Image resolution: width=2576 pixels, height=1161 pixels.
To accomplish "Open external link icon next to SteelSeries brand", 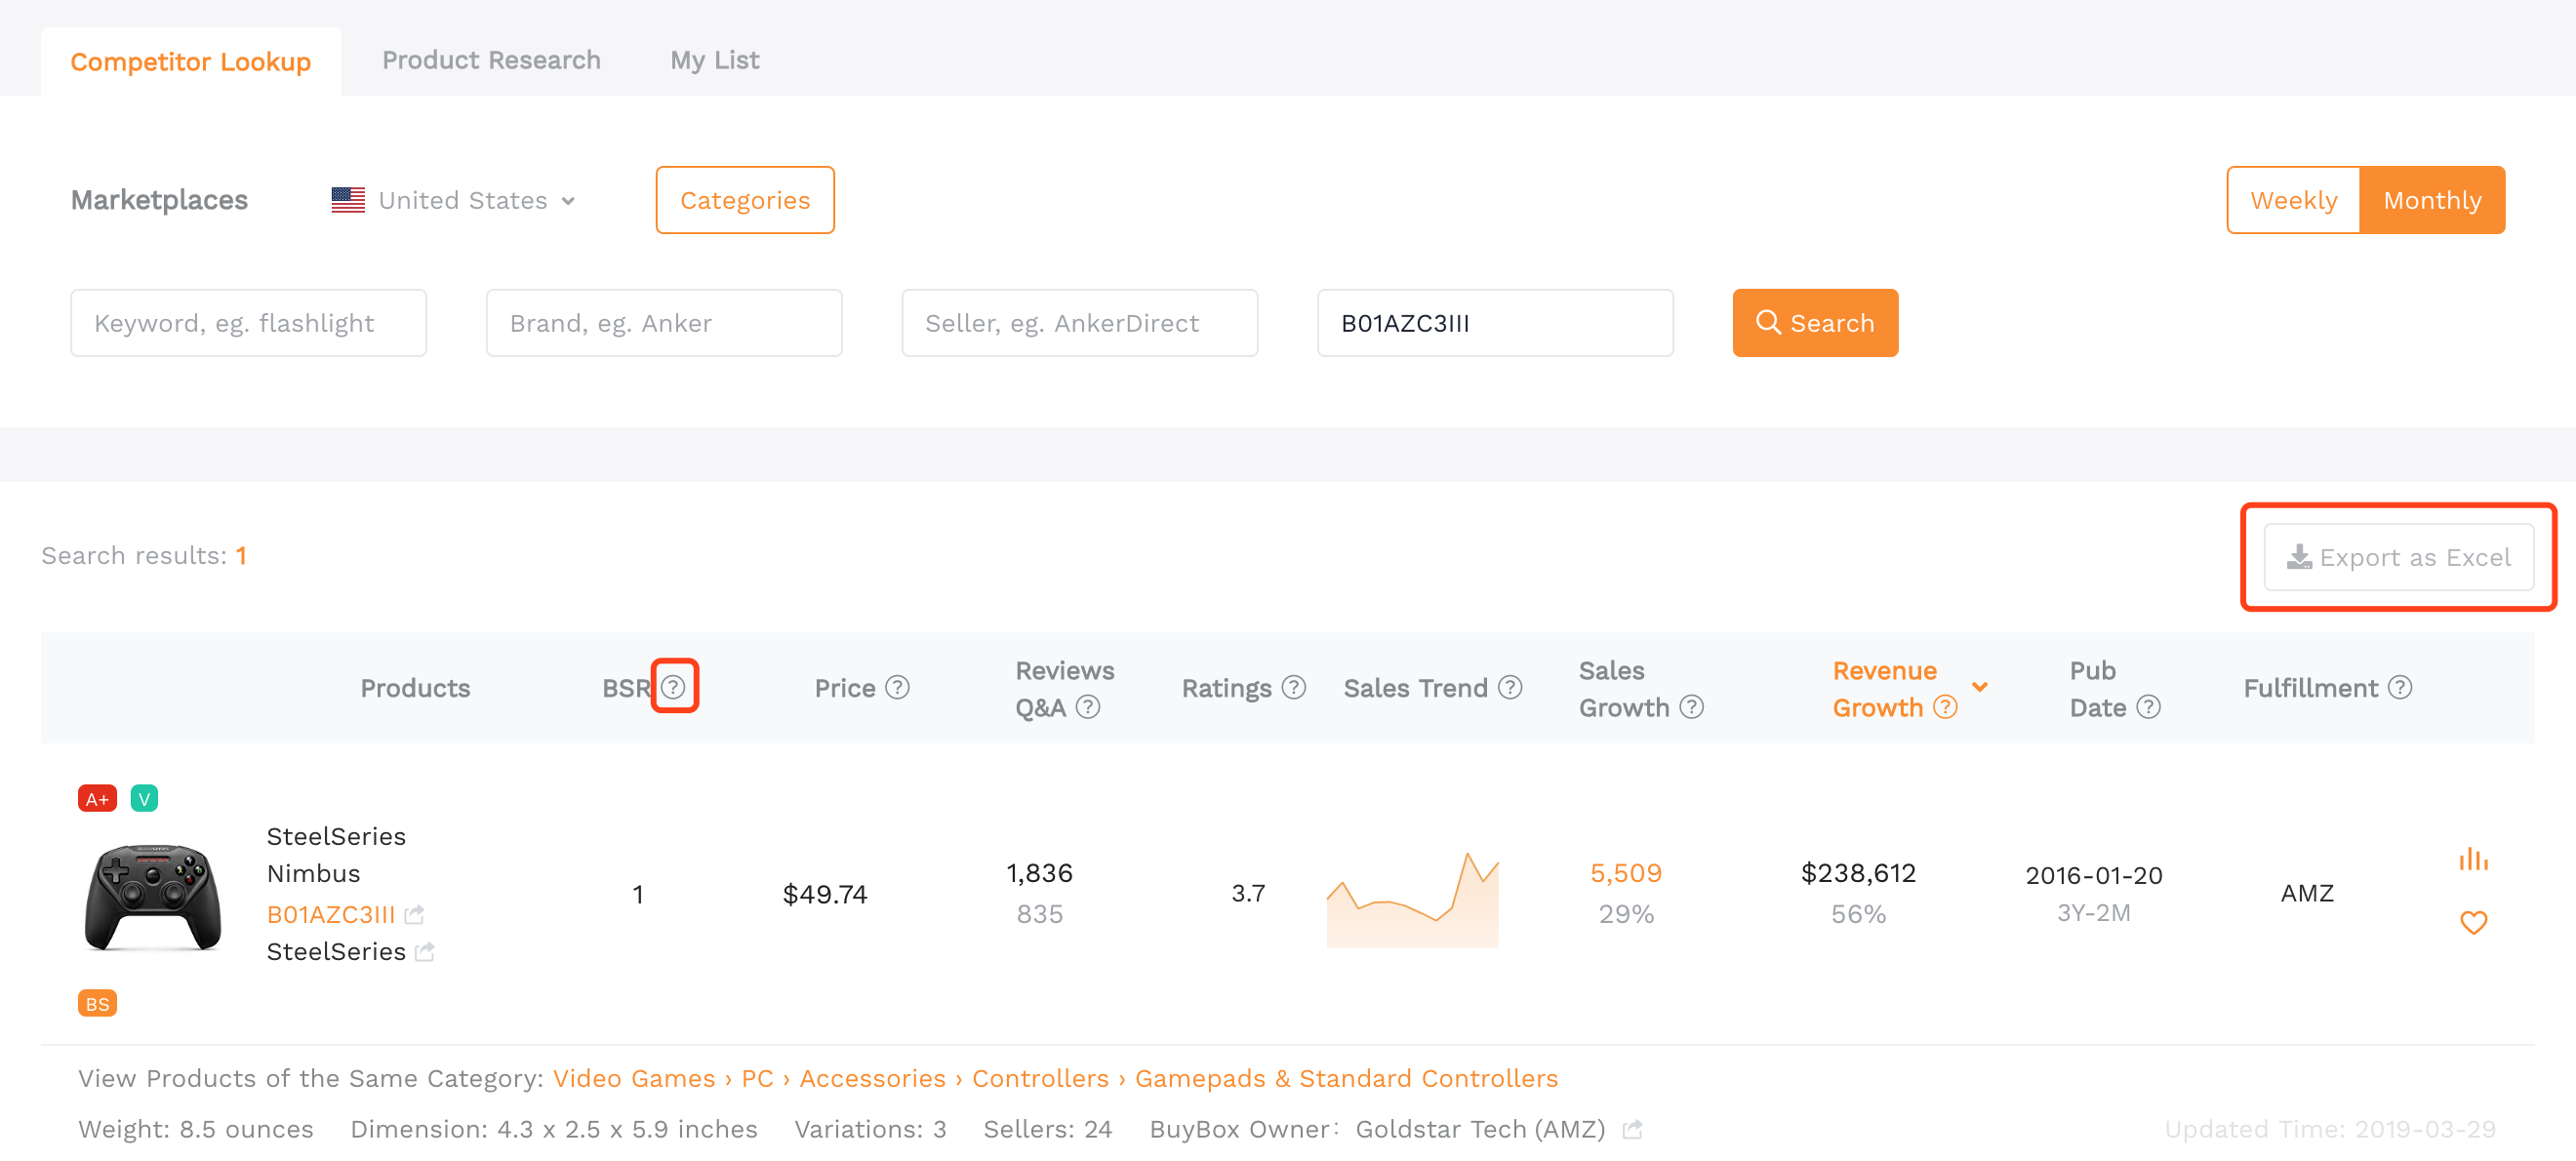I will (425, 951).
